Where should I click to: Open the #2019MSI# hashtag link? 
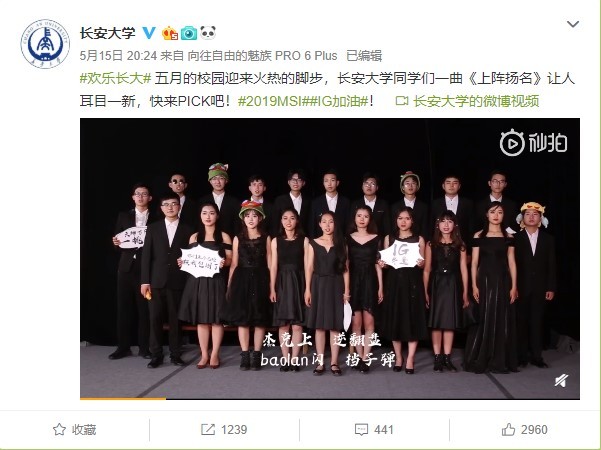tap(271, 101)
